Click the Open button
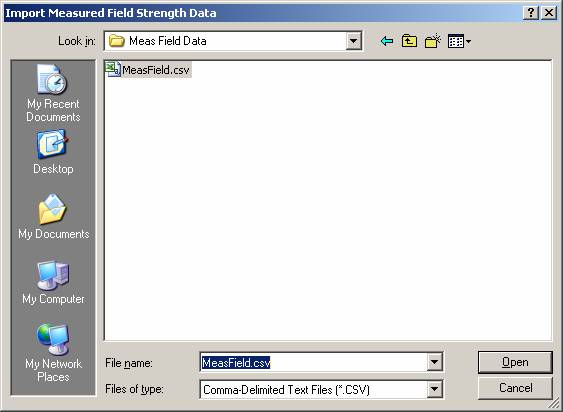This screenshot has height=412, width=563. pyautogui.click(x=515, y=362)
